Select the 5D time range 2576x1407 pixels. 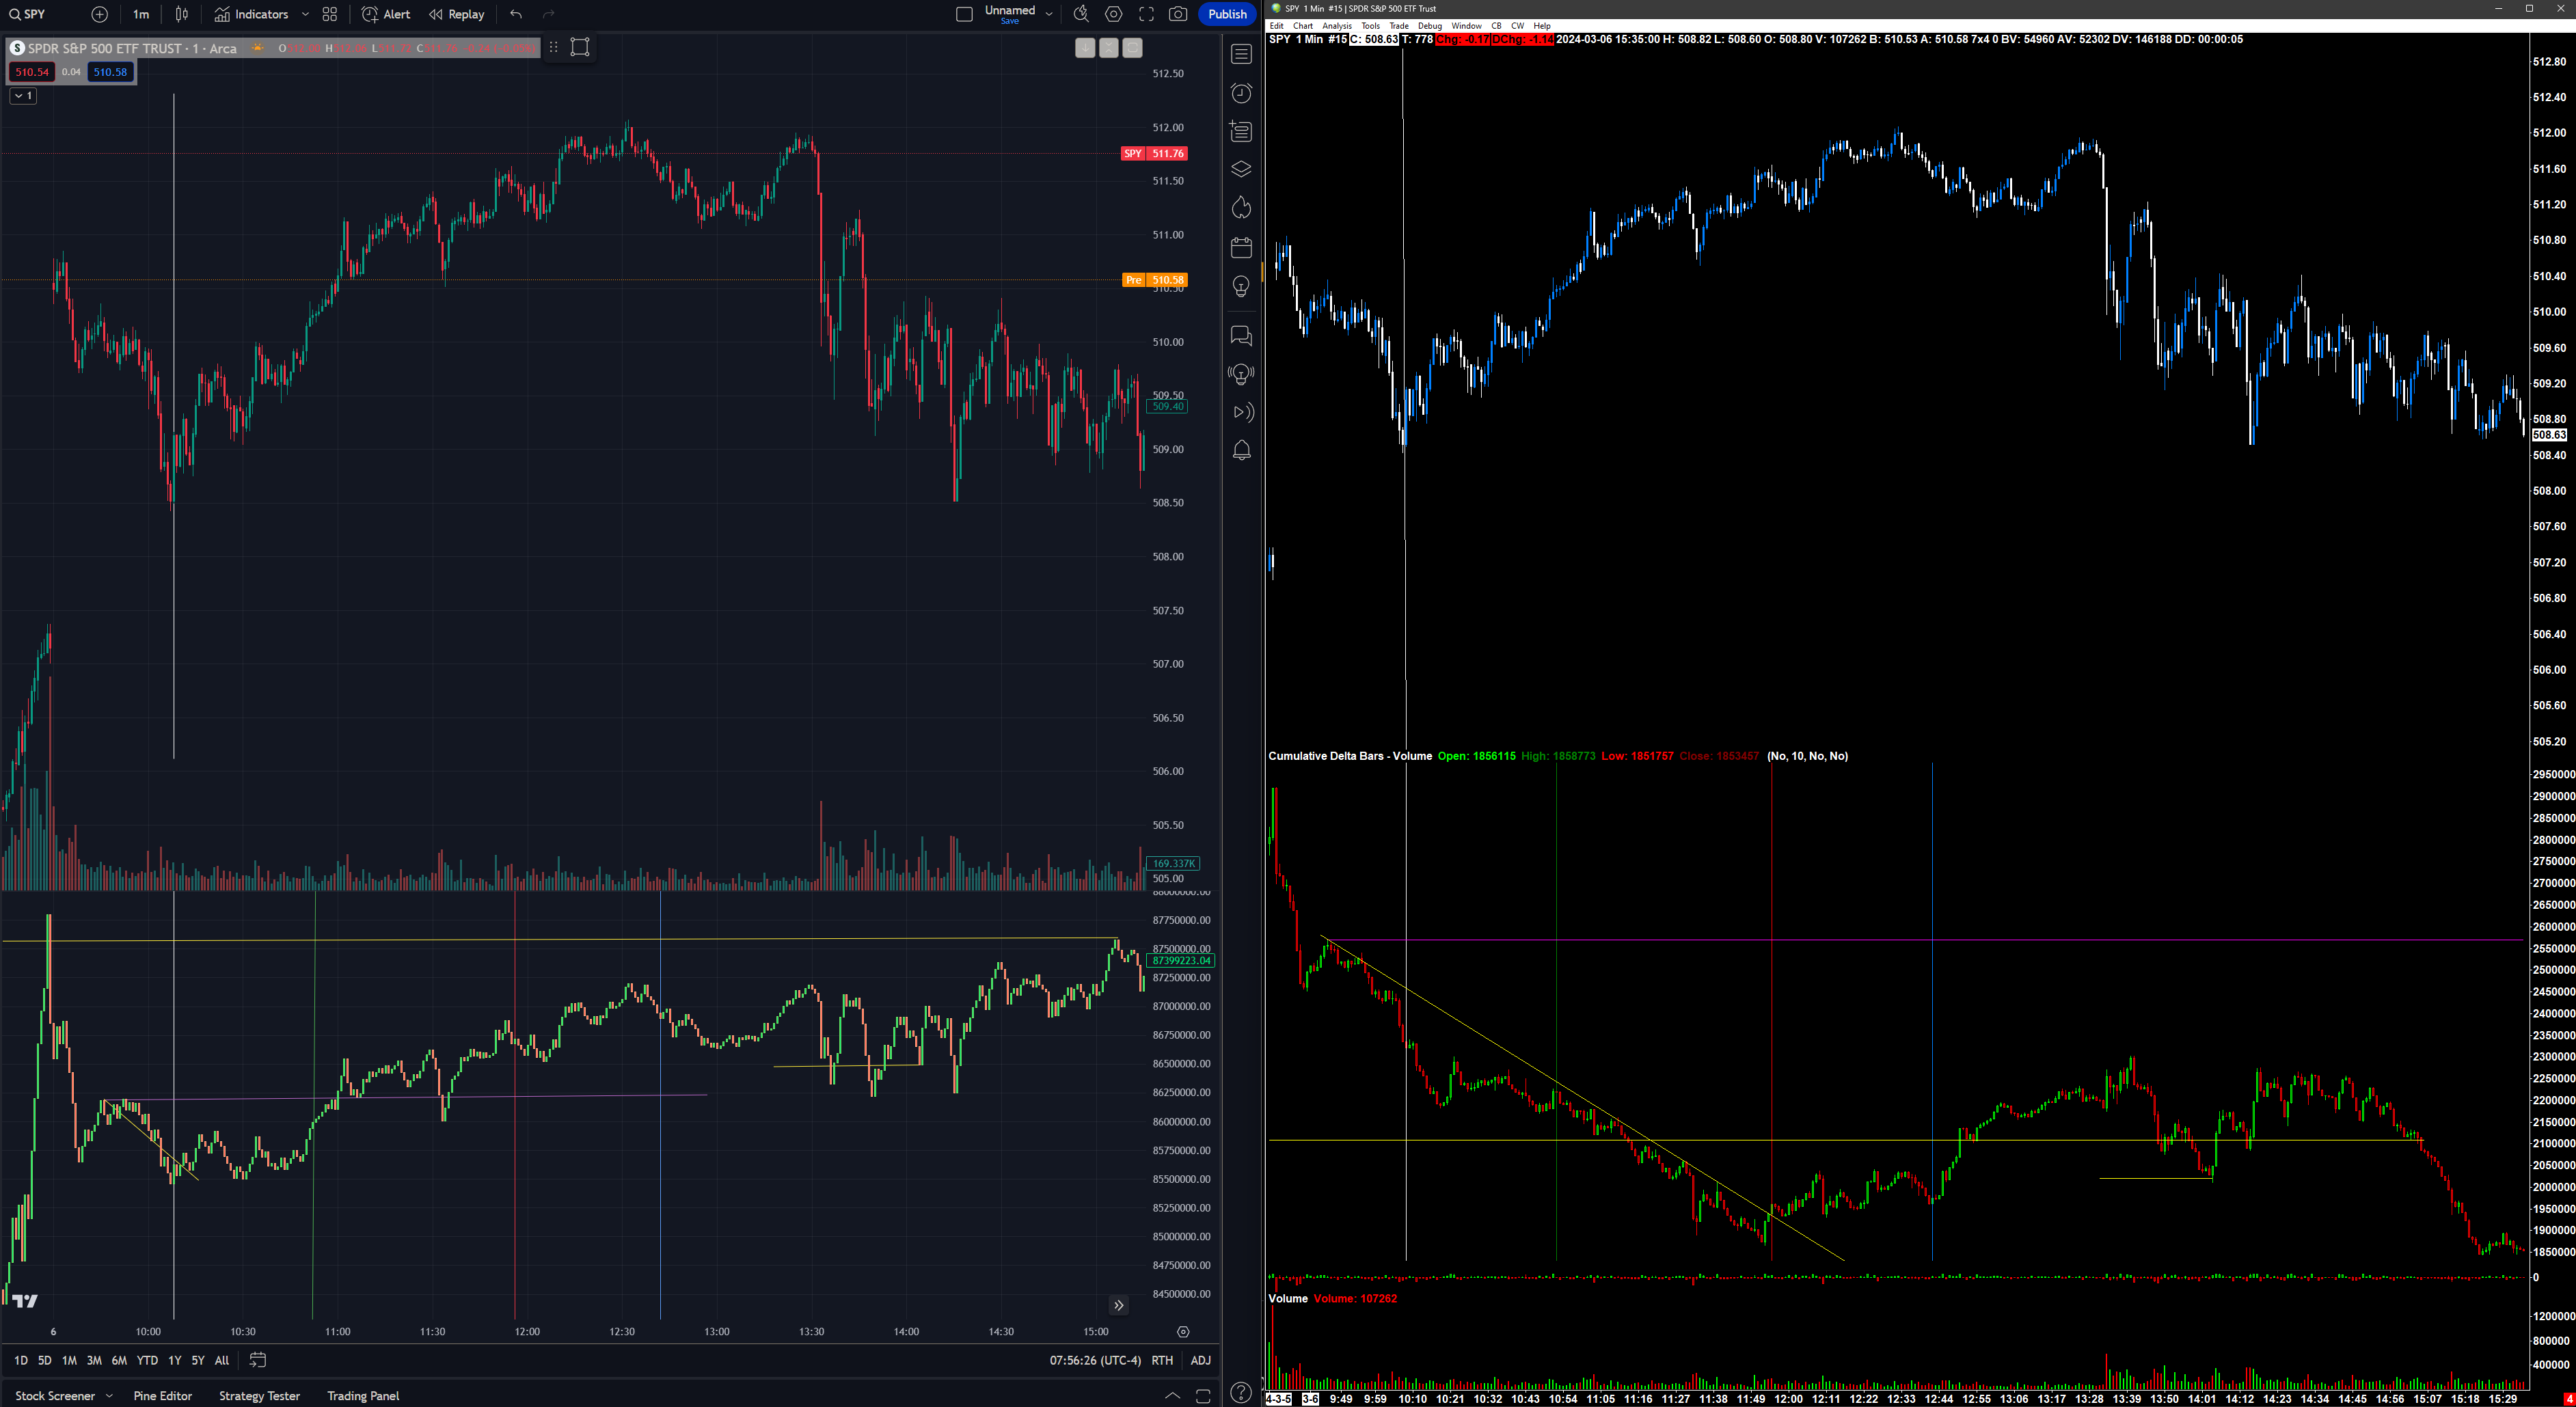[44, 1360]
